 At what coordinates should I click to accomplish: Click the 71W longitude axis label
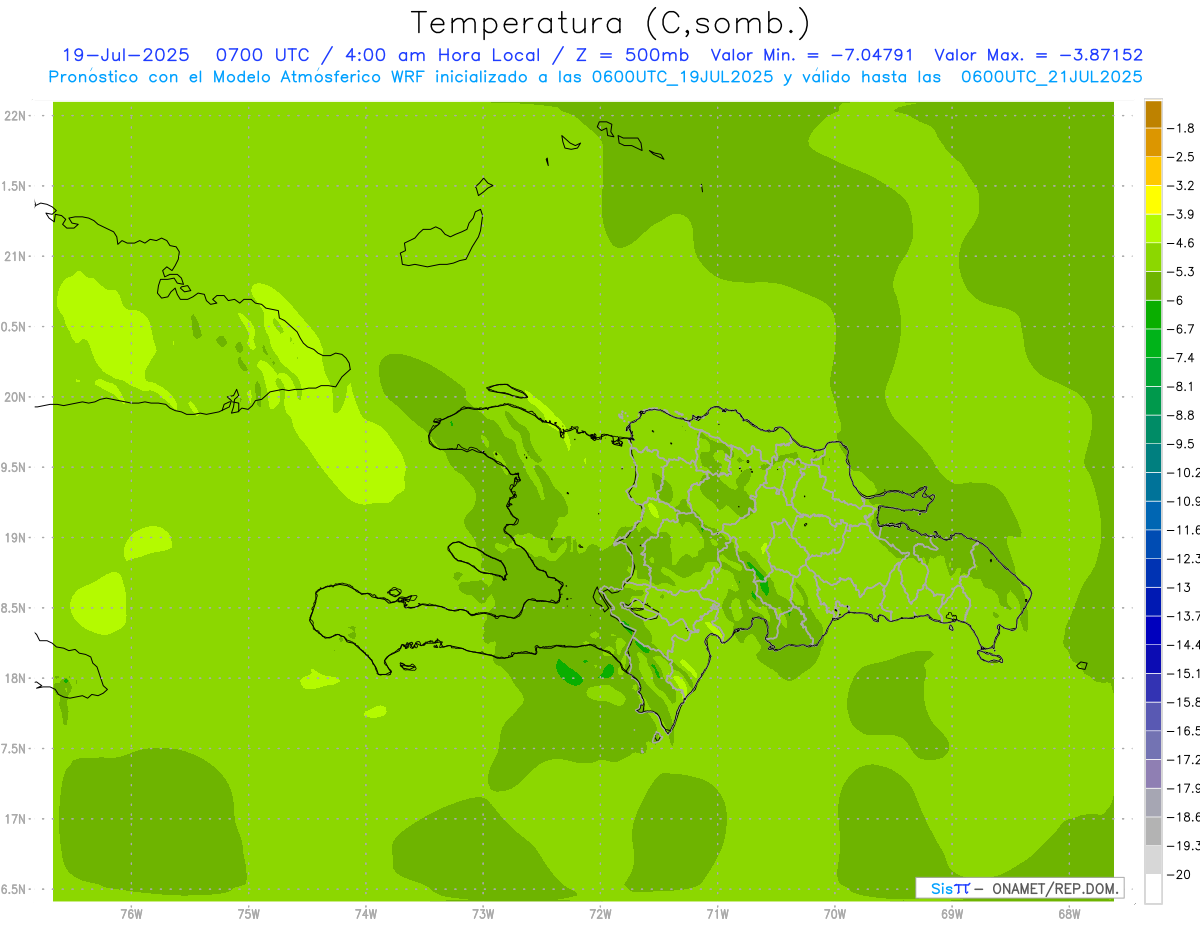pyautogui.click(x=717, y=914)
